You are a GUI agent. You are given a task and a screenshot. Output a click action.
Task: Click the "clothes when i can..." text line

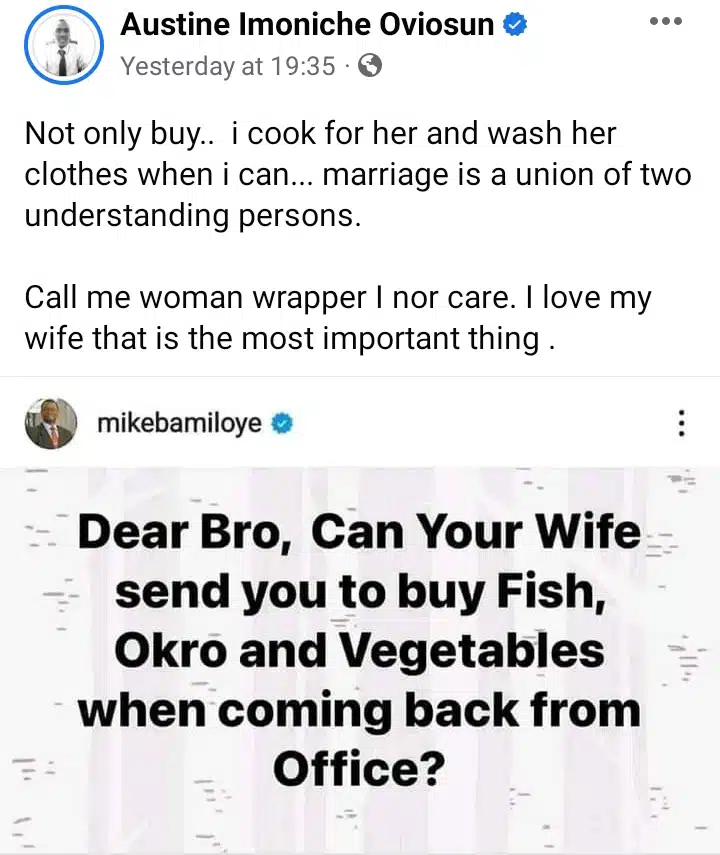(x=357, y=174)
